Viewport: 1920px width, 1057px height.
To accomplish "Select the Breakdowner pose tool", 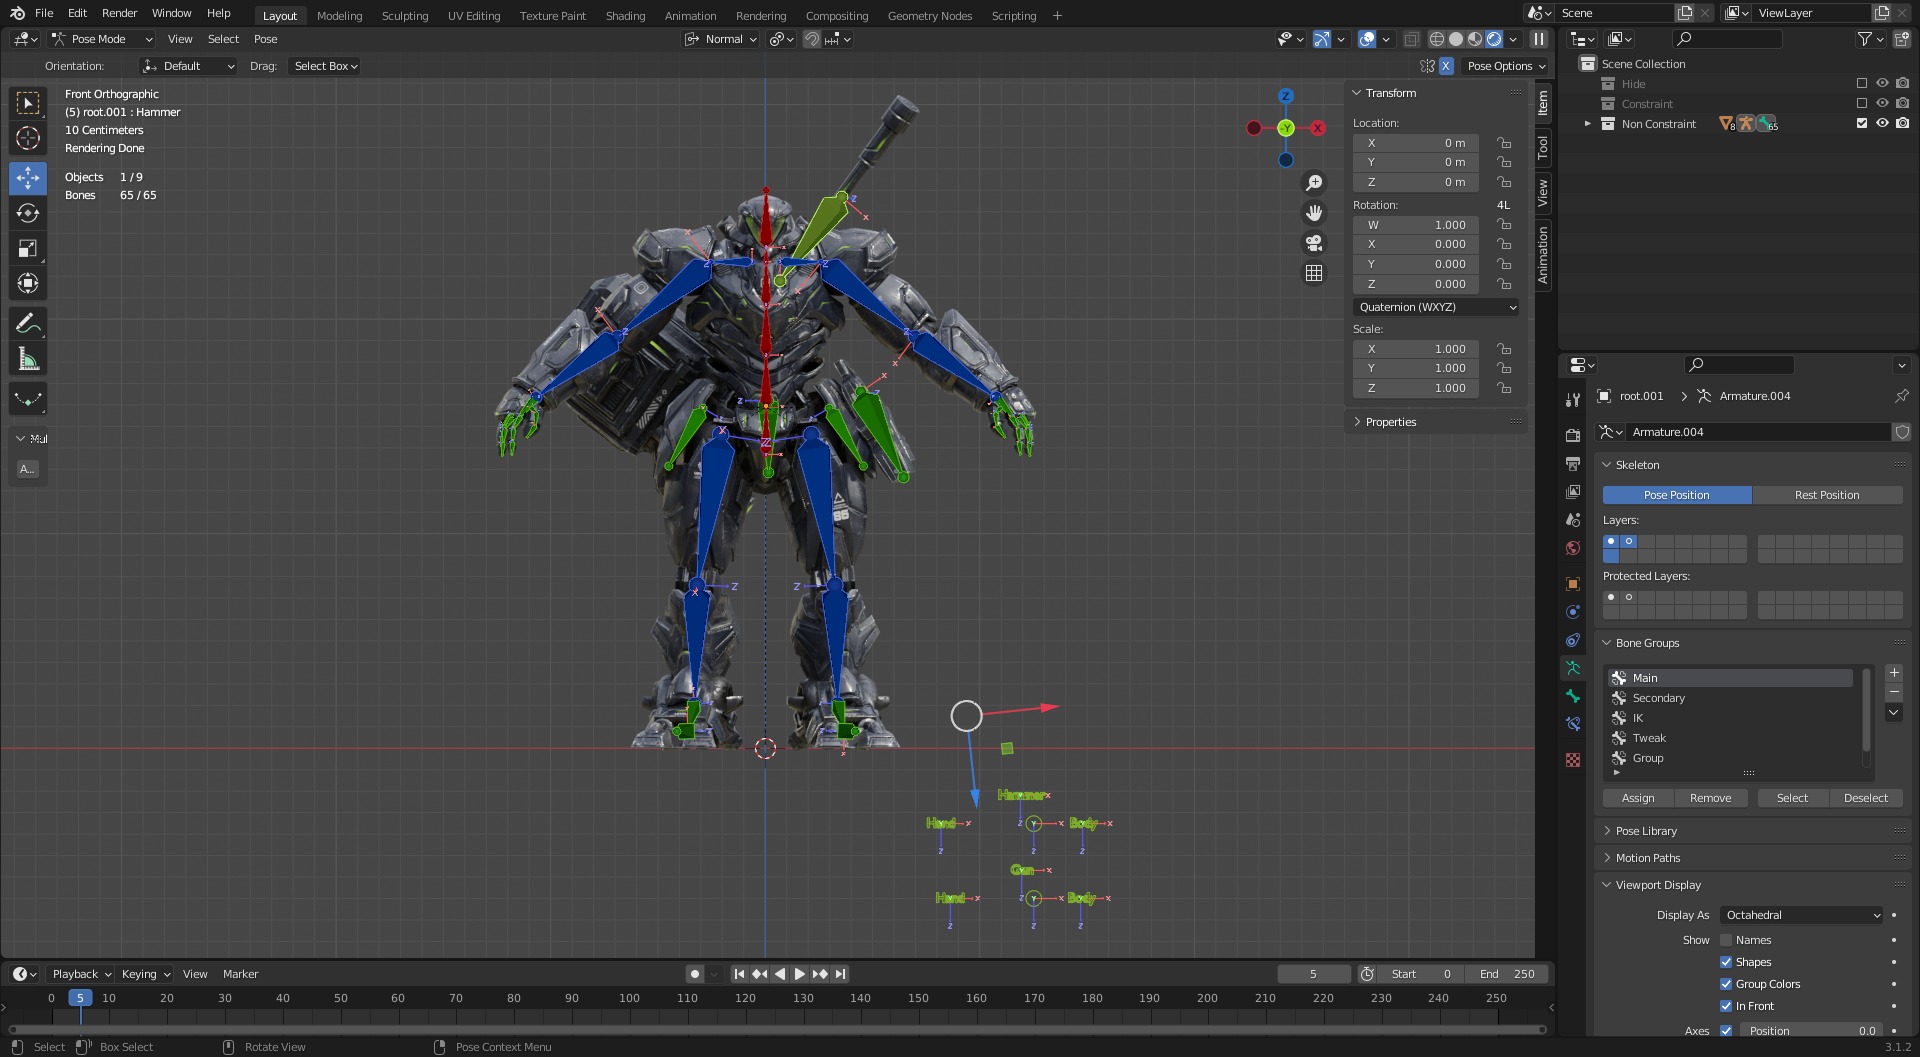I will [x=28, y=399].
